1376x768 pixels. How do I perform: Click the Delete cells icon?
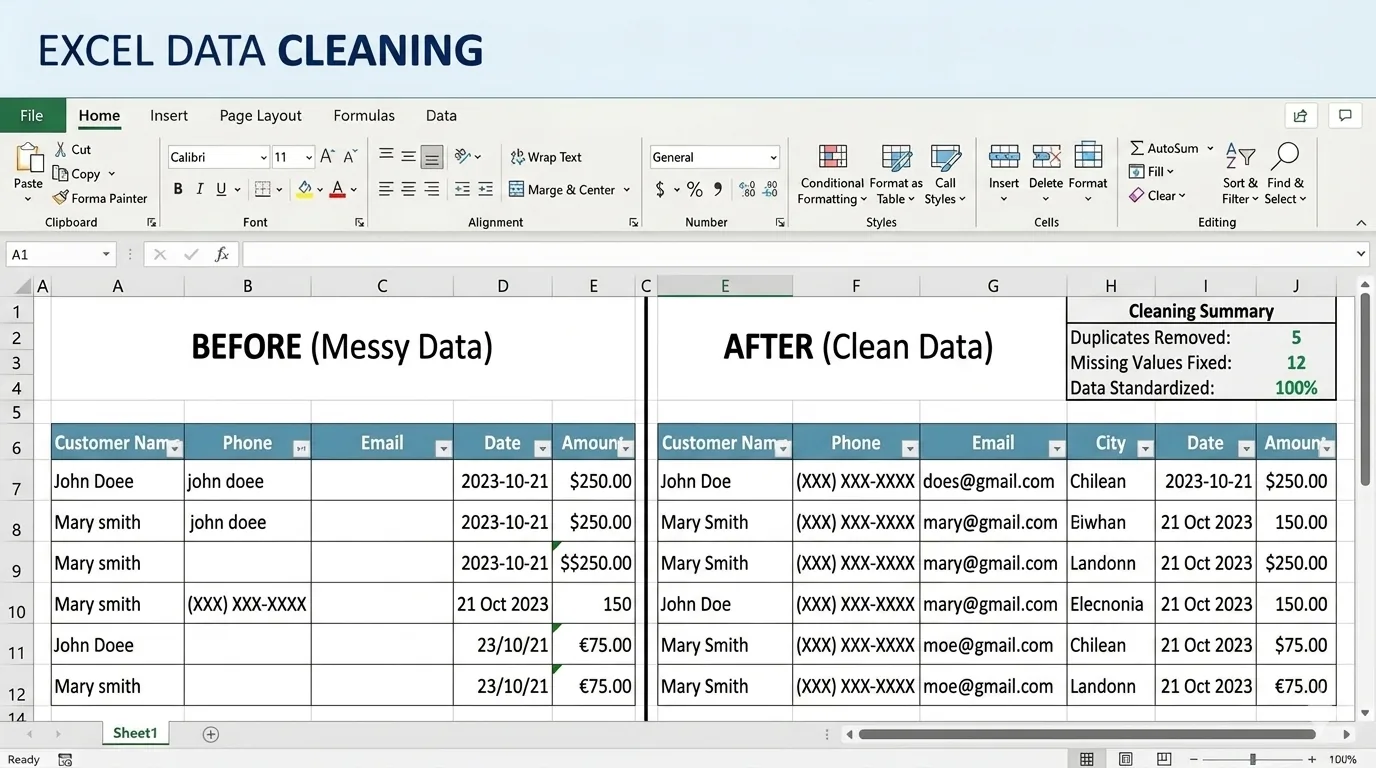click(1046, 157)
